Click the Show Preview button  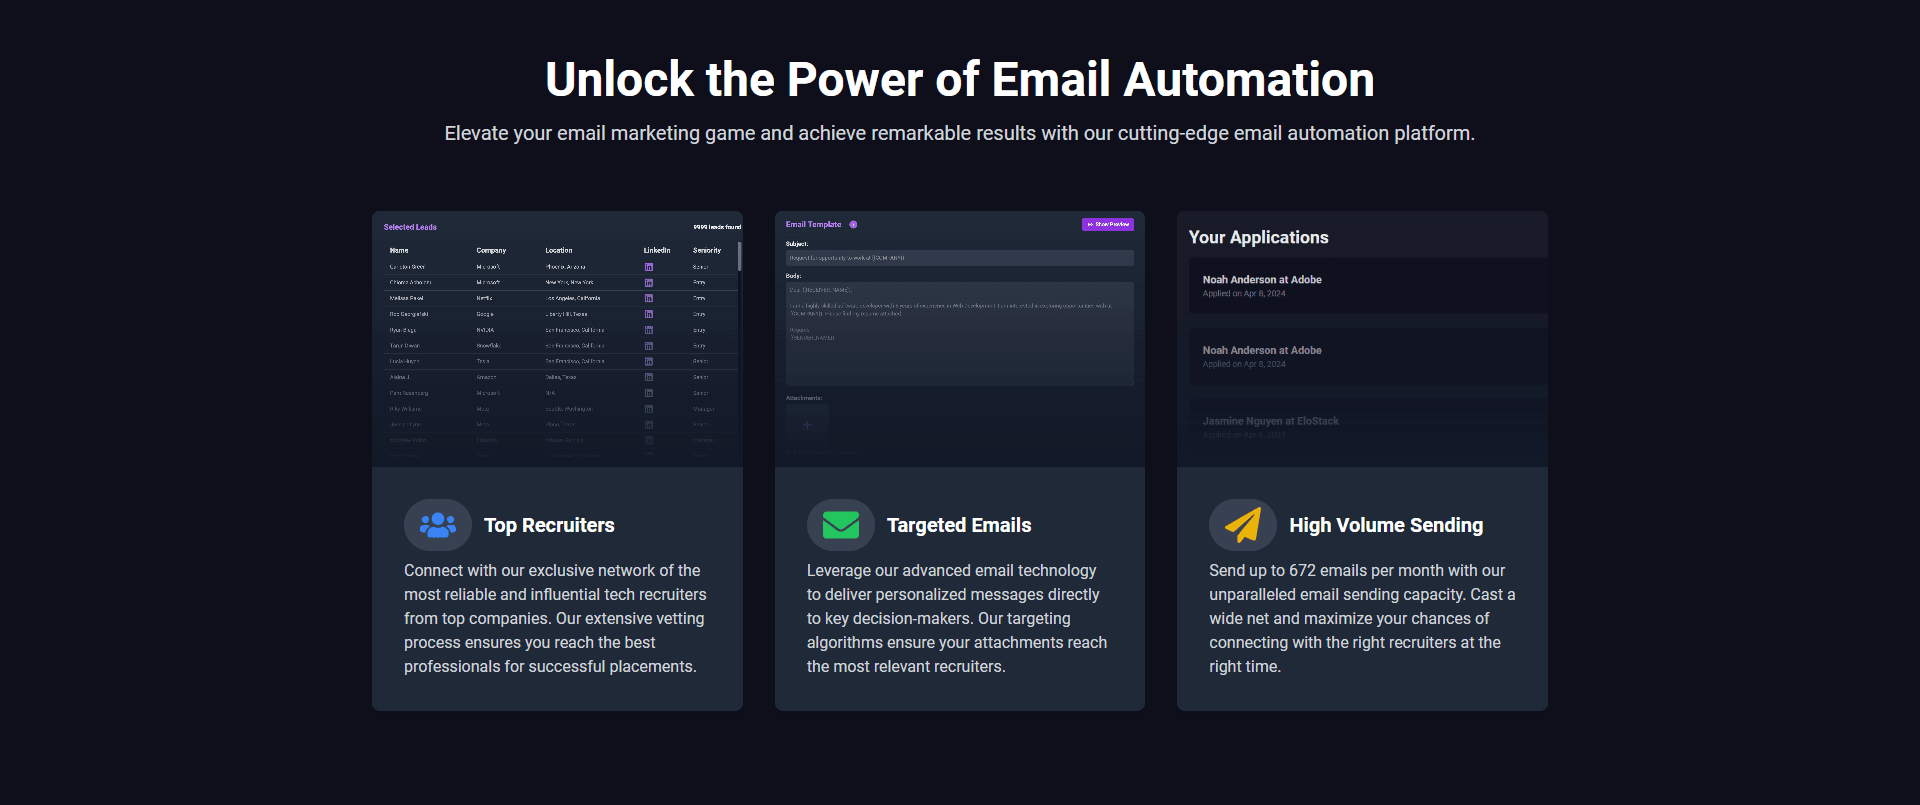(x=1108, y=225)
